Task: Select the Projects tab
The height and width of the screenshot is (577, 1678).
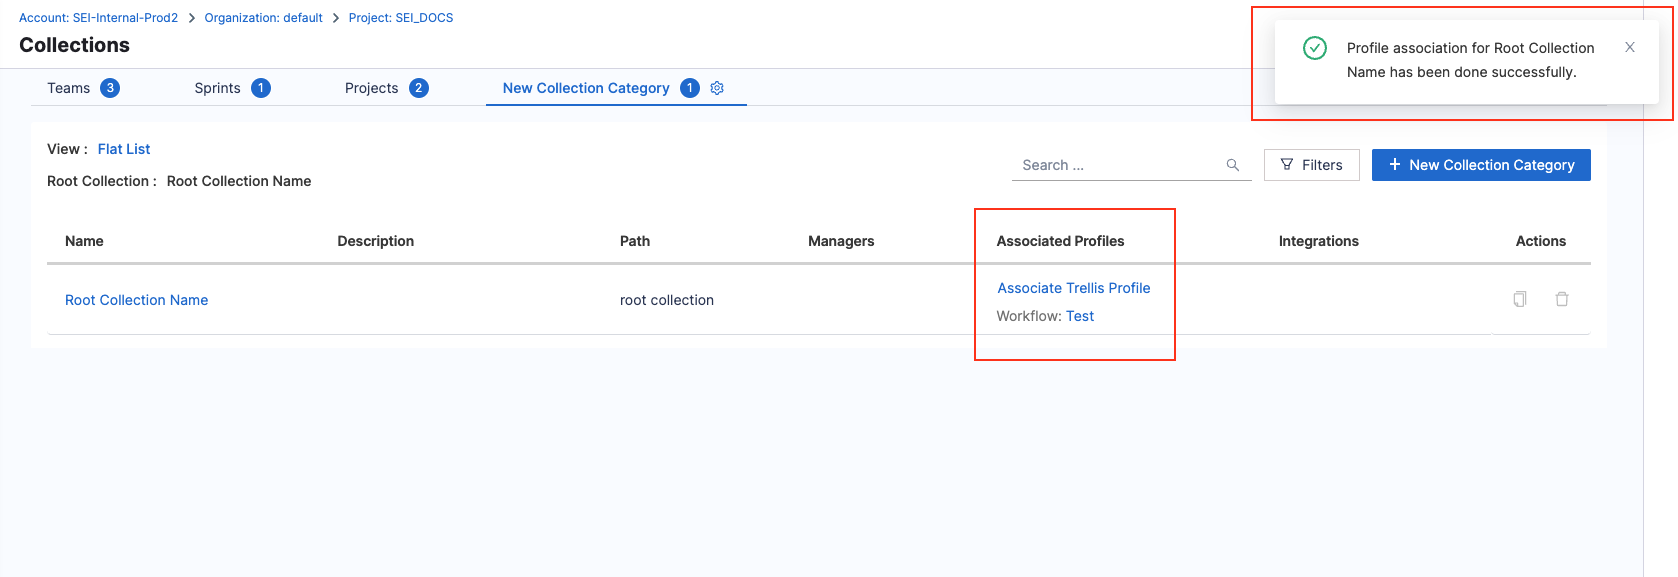Action: tap(371, 88)
